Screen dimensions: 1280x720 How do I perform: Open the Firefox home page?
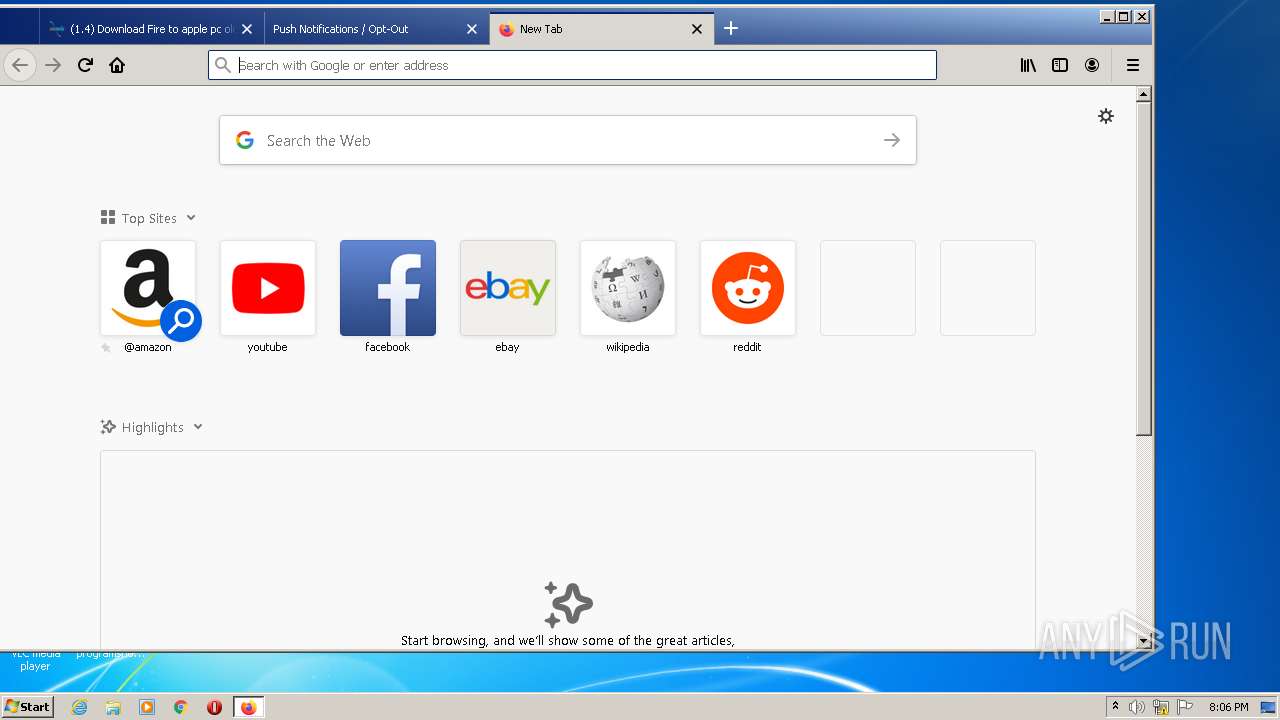[x=117, y=65]
